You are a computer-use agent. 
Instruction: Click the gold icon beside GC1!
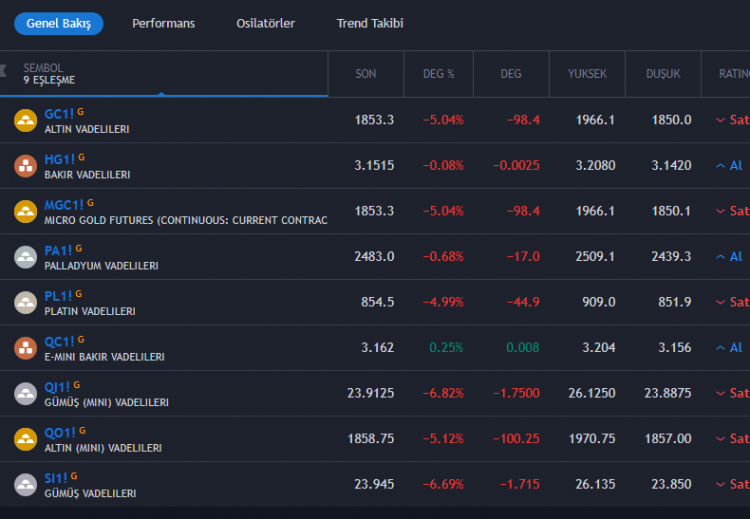point(25,121)
